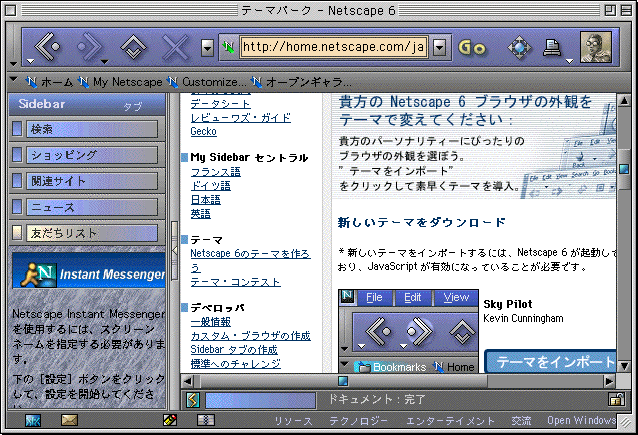Open the カスタム・ブラウザの作成 link
The image size is (638, 435).
point(251,336)
